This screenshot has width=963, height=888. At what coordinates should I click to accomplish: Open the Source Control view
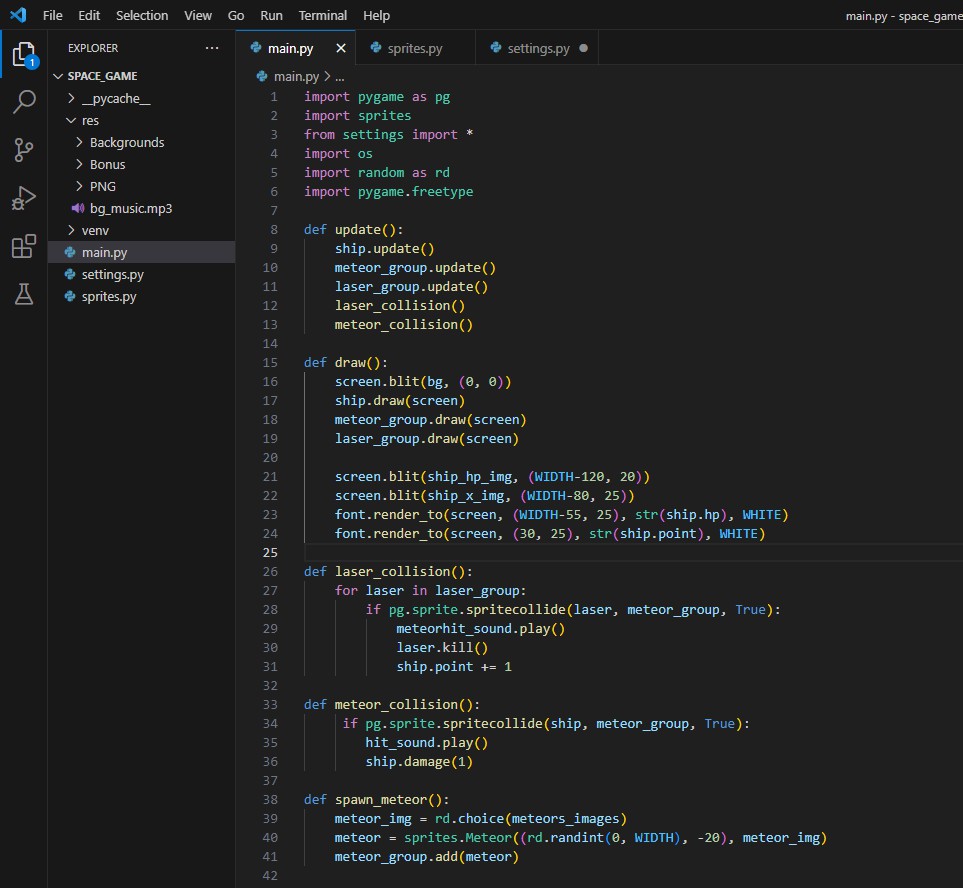tap(24, 150)
